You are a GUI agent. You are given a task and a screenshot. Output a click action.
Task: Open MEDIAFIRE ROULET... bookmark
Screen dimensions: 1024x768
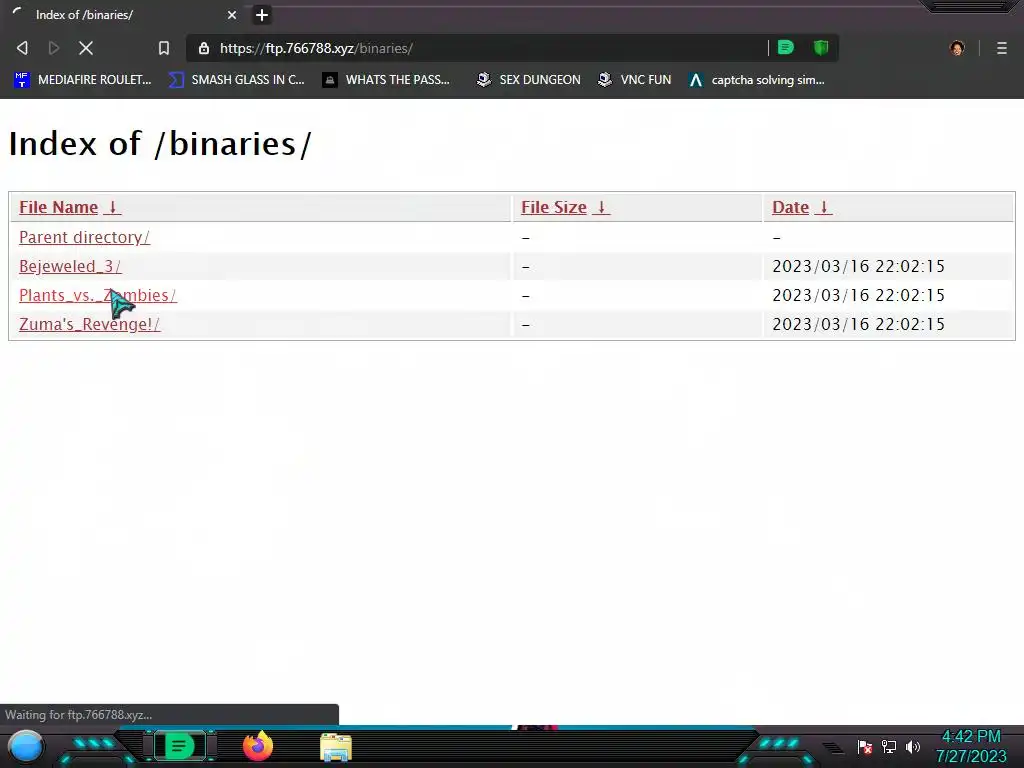tap(83, 80)
